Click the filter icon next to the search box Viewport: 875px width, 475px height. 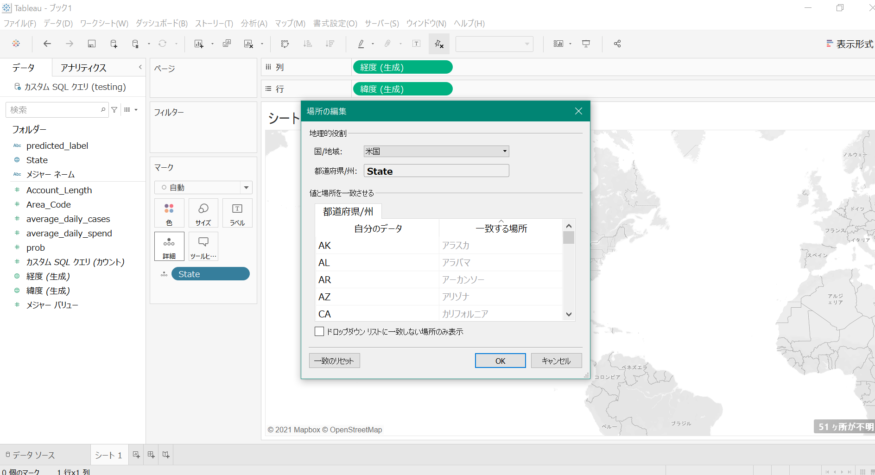[x=114, y=110]
